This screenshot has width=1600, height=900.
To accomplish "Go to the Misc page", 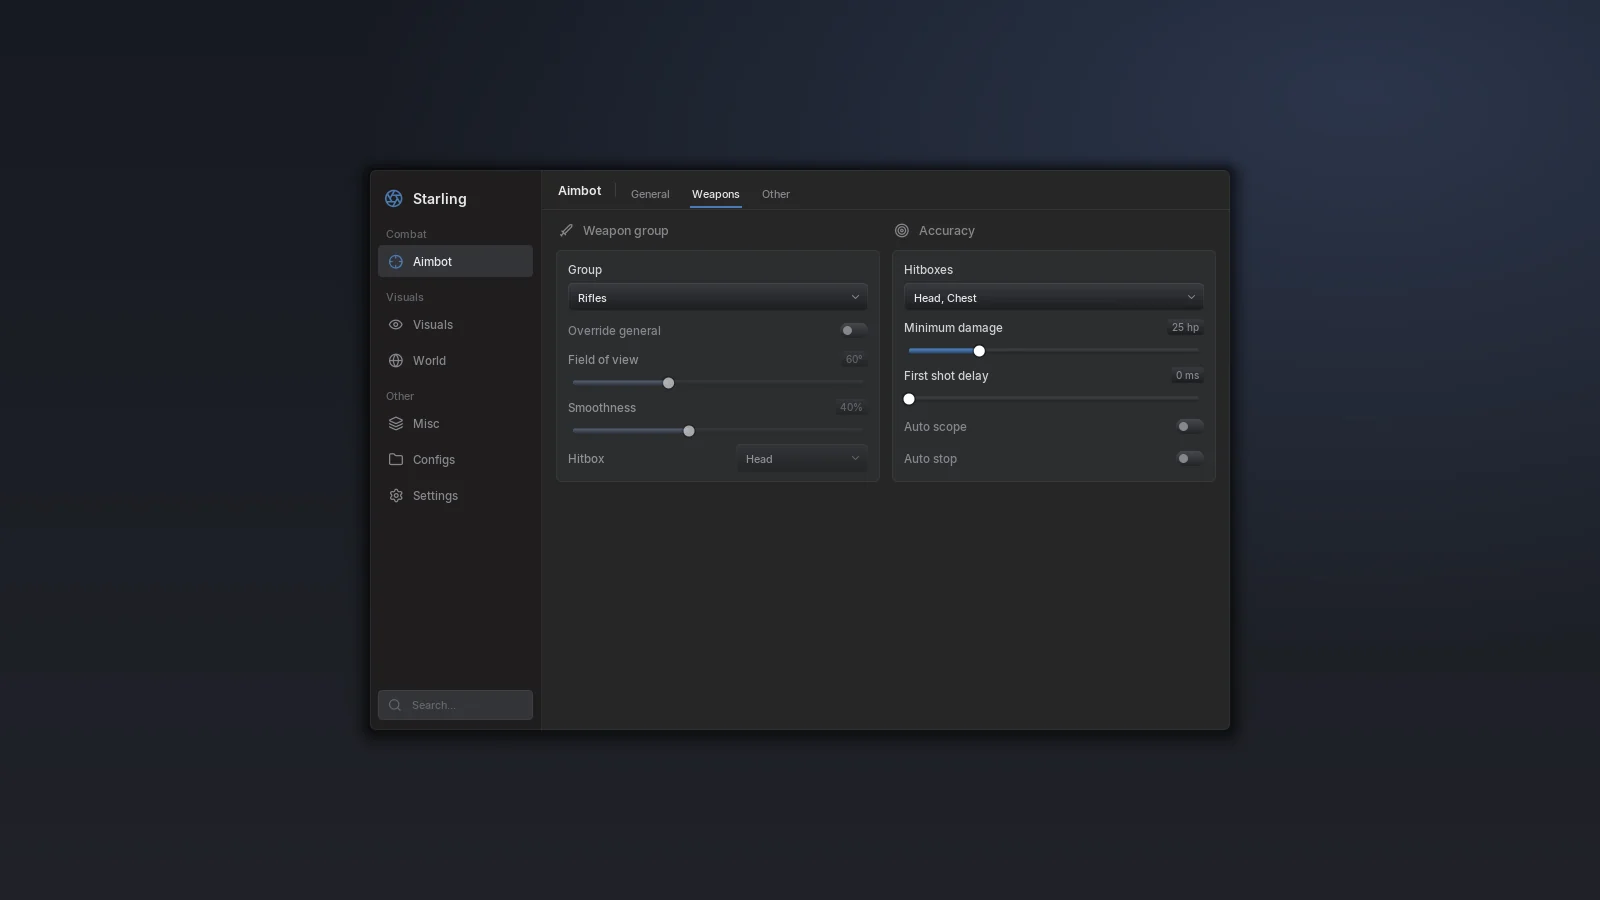I will point(455,424).
